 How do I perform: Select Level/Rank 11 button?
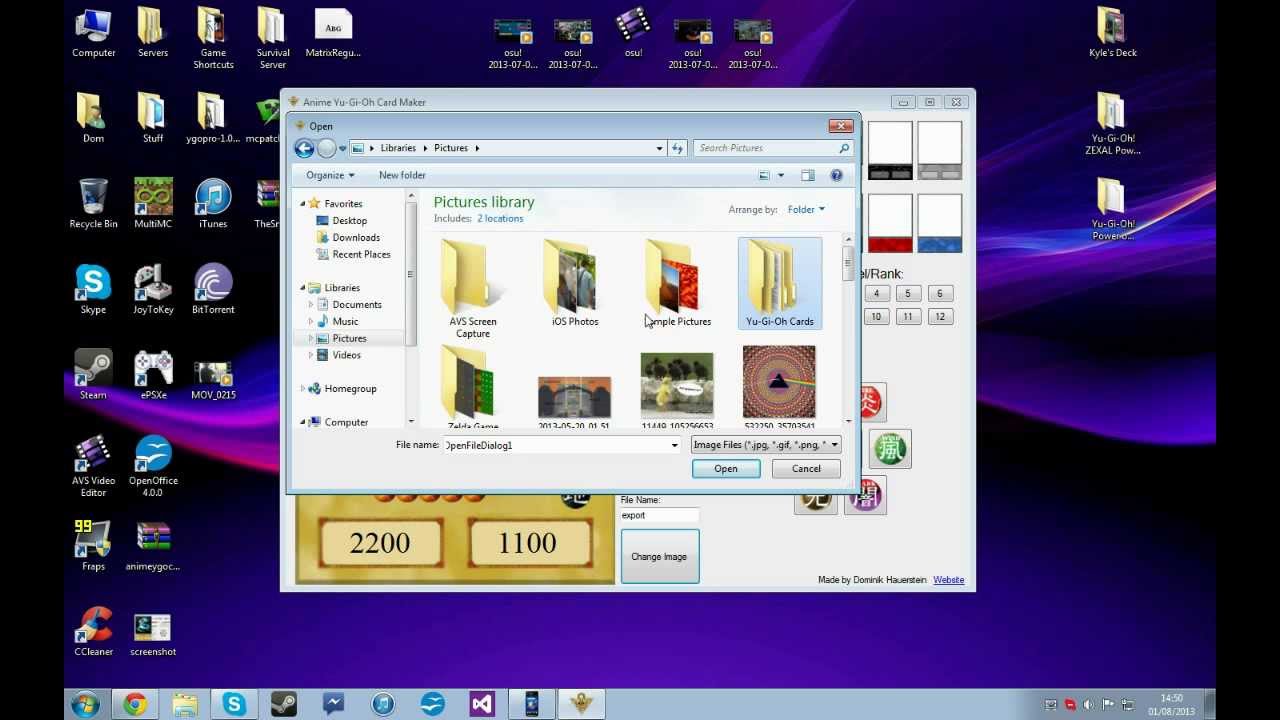click(x=908, y=316)
